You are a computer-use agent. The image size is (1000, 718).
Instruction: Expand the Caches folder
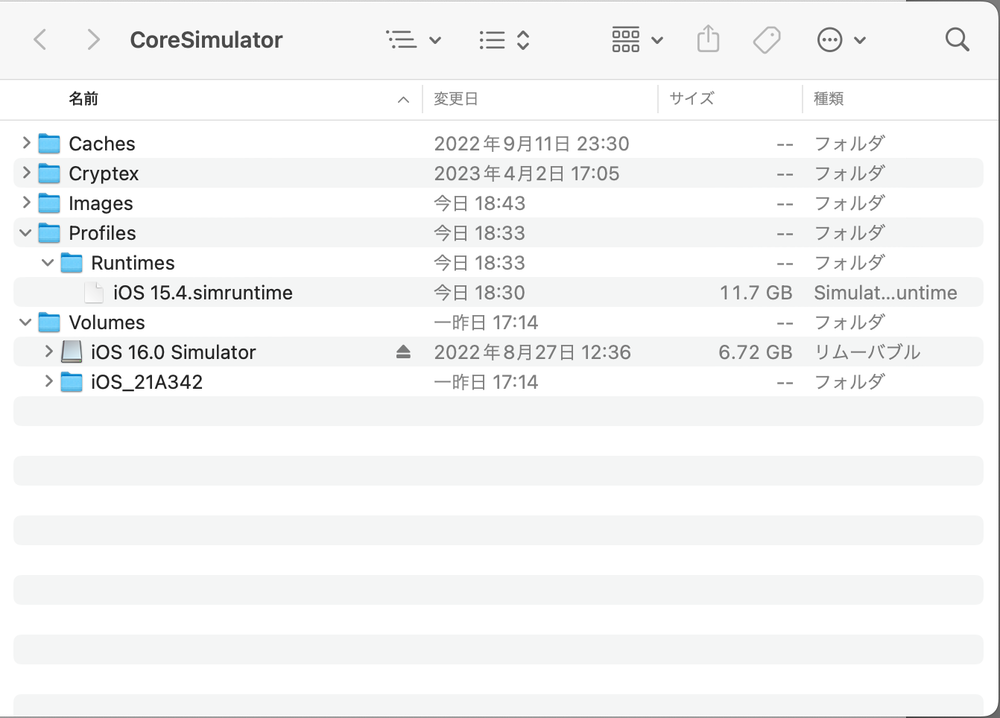coord(26,143)
